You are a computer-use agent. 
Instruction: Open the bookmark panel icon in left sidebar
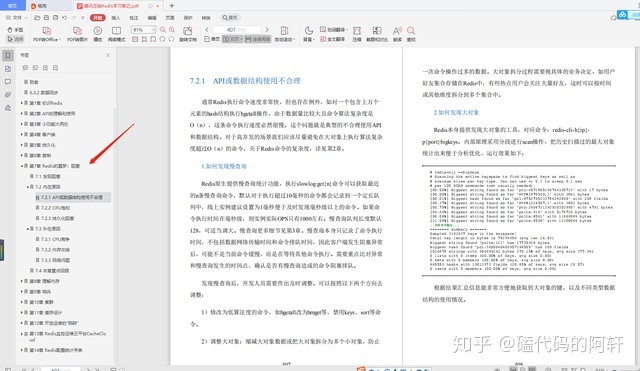(x=8, y=56)
